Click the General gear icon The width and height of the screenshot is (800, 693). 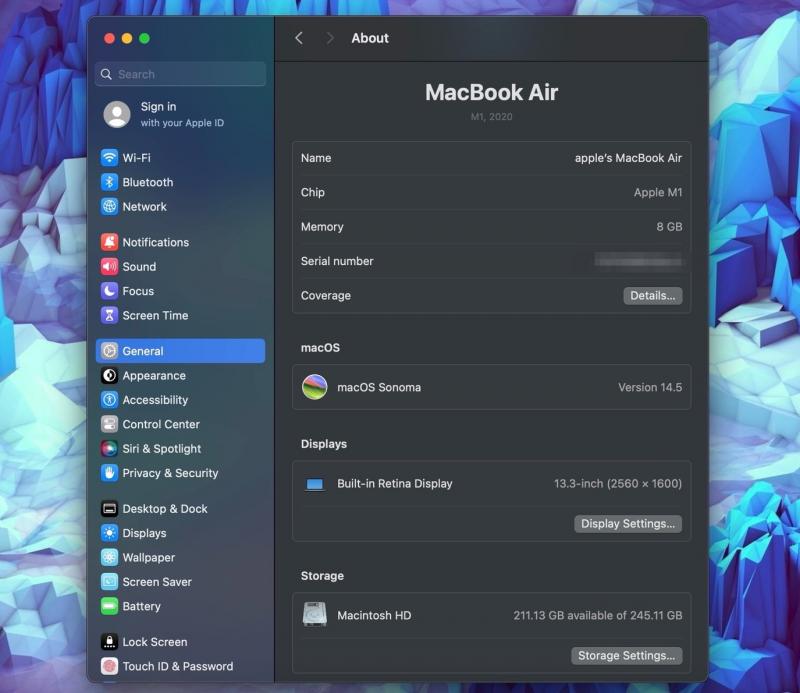click(109, 351)
